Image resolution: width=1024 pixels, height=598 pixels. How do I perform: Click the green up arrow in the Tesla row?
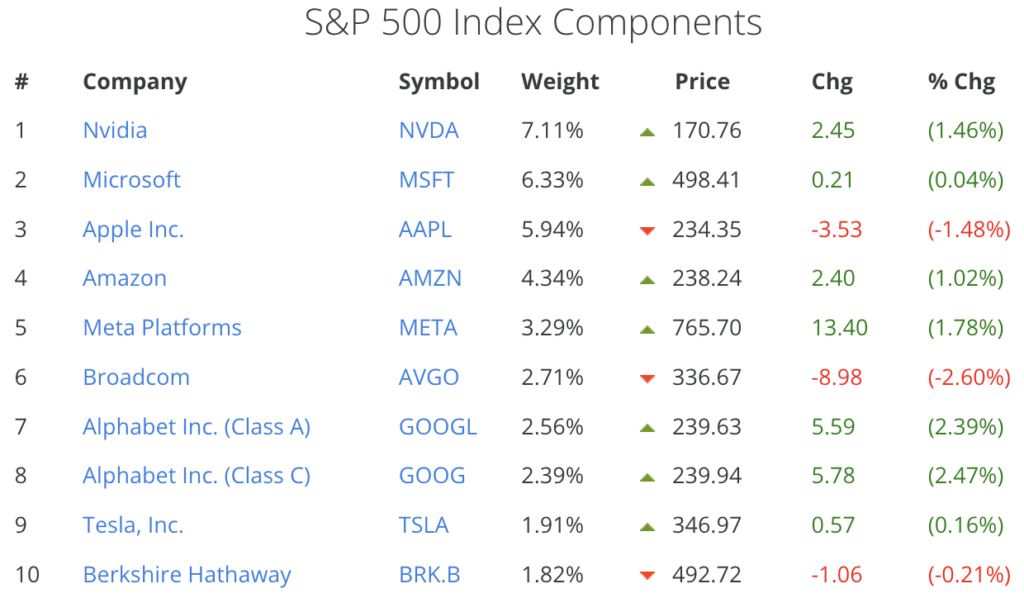[x=647, y=526]
